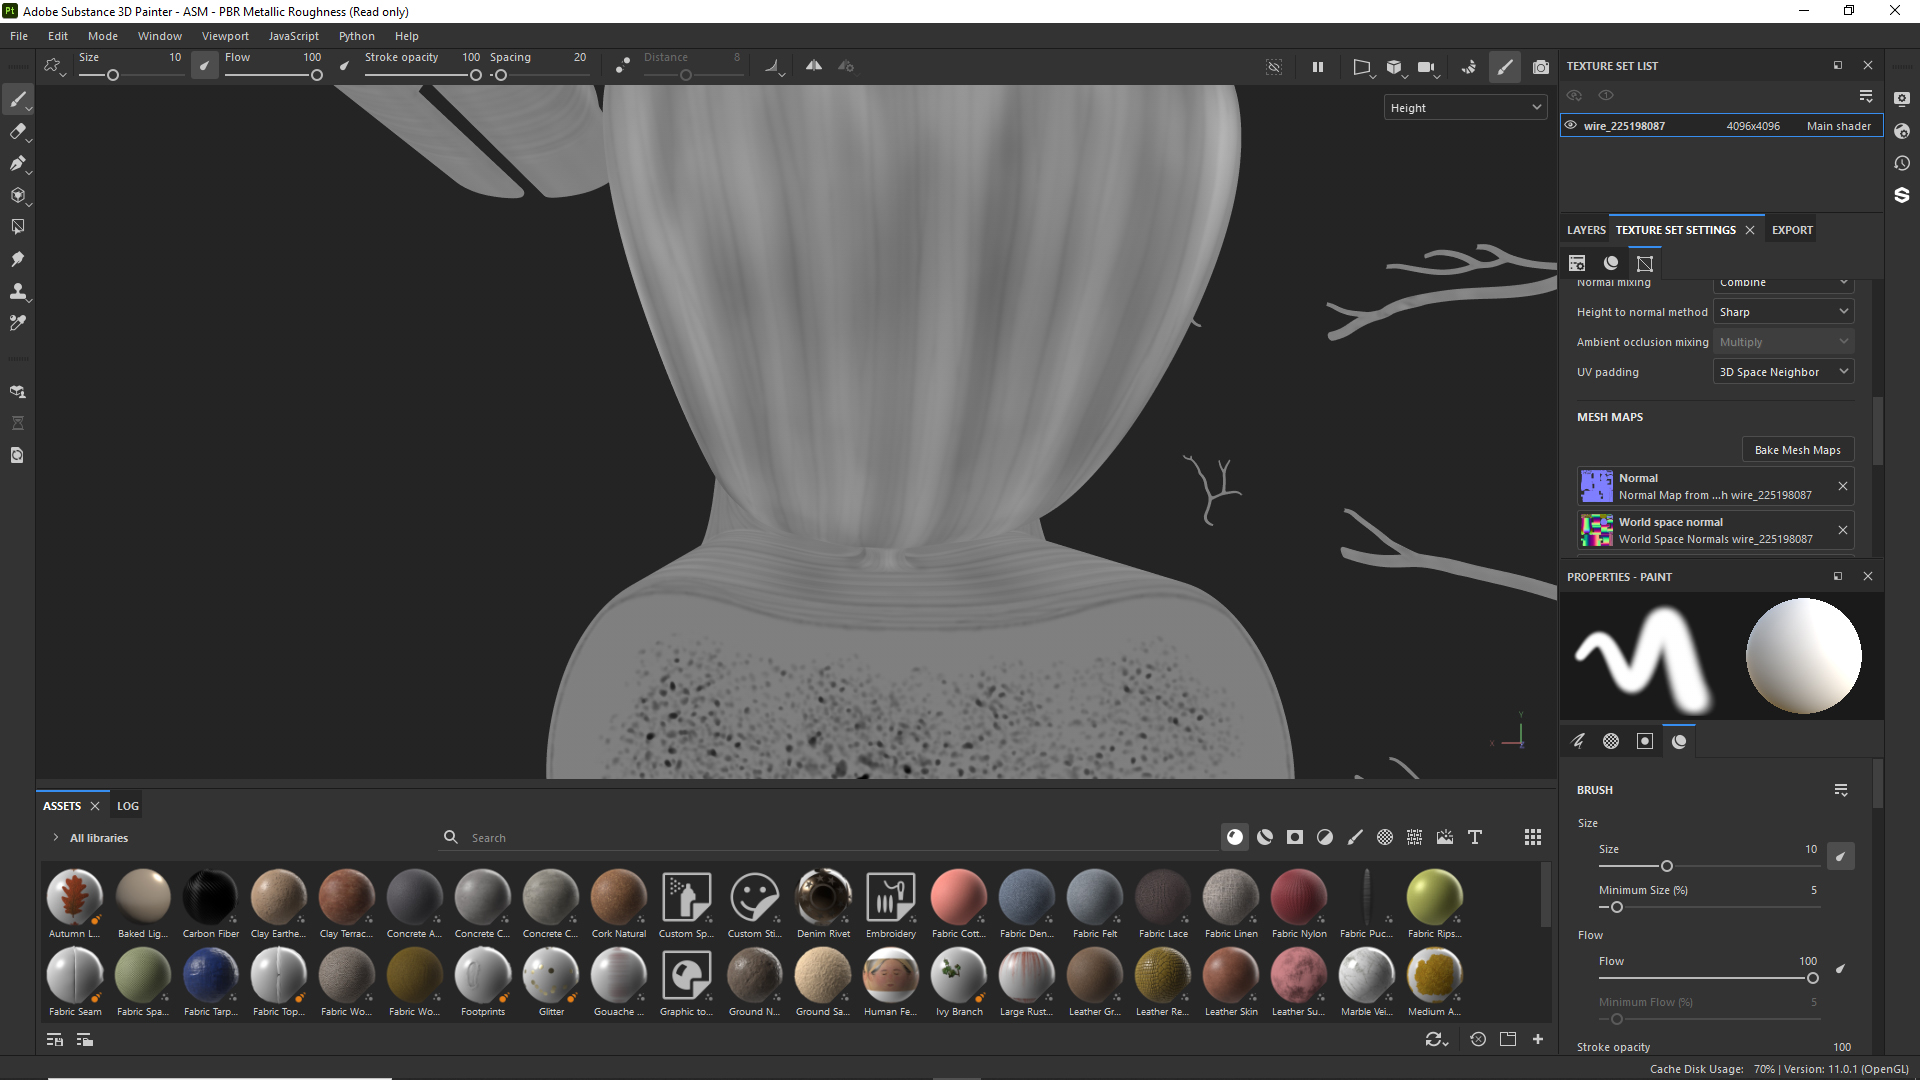1920x1080 pixels.
Task: Toggle symmetry in top toolbar
Action: coord(814,66)
